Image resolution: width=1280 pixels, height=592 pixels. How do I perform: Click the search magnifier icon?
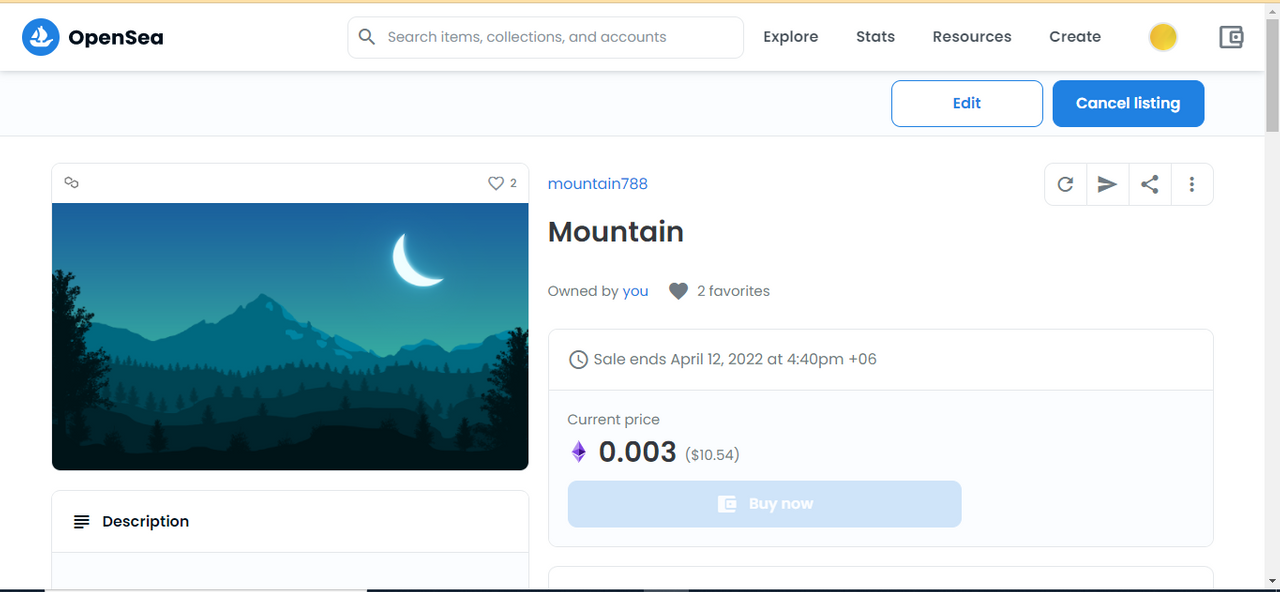[x=367, y=37]
